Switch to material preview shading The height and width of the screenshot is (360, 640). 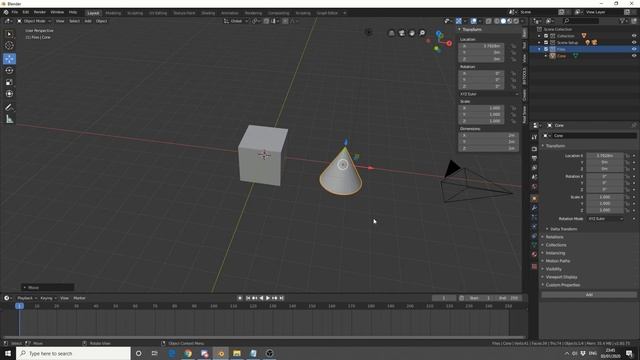509,21
